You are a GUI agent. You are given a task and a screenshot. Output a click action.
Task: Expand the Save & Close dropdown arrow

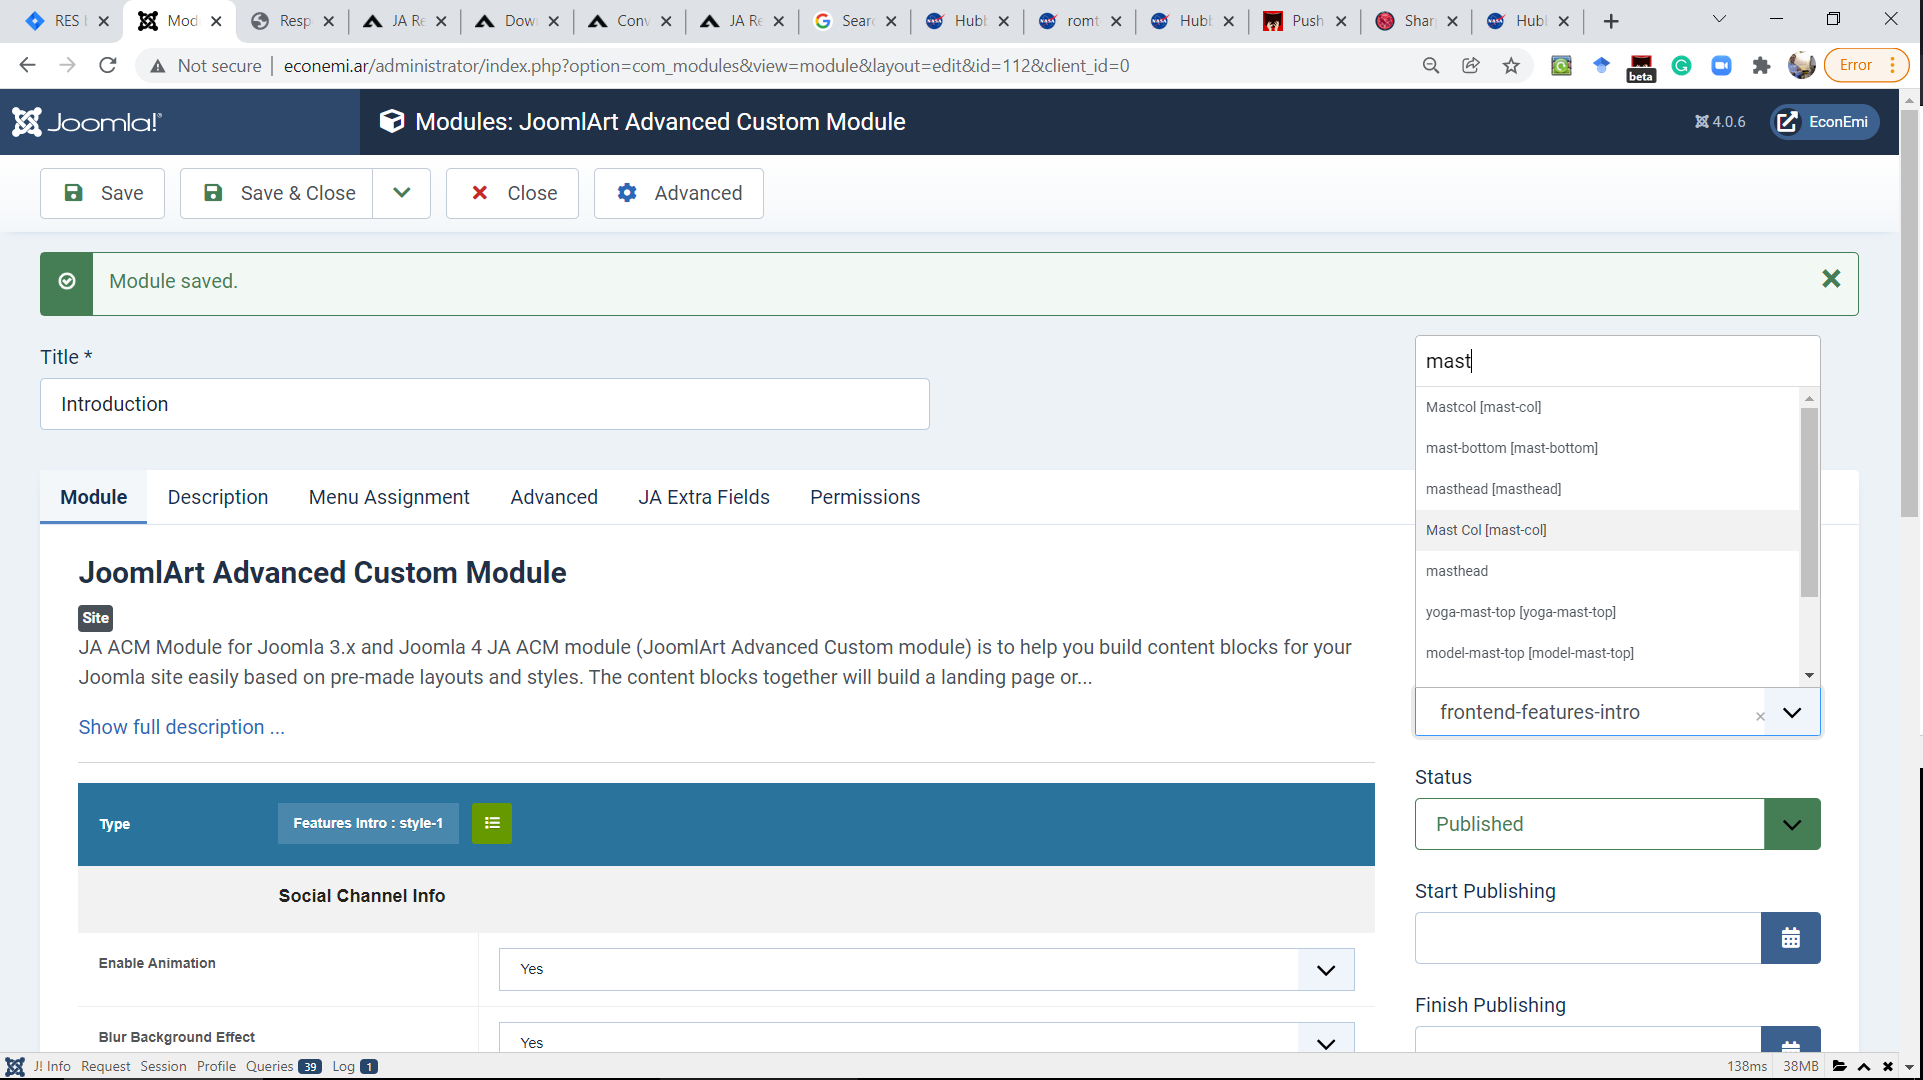pos(401,193)
